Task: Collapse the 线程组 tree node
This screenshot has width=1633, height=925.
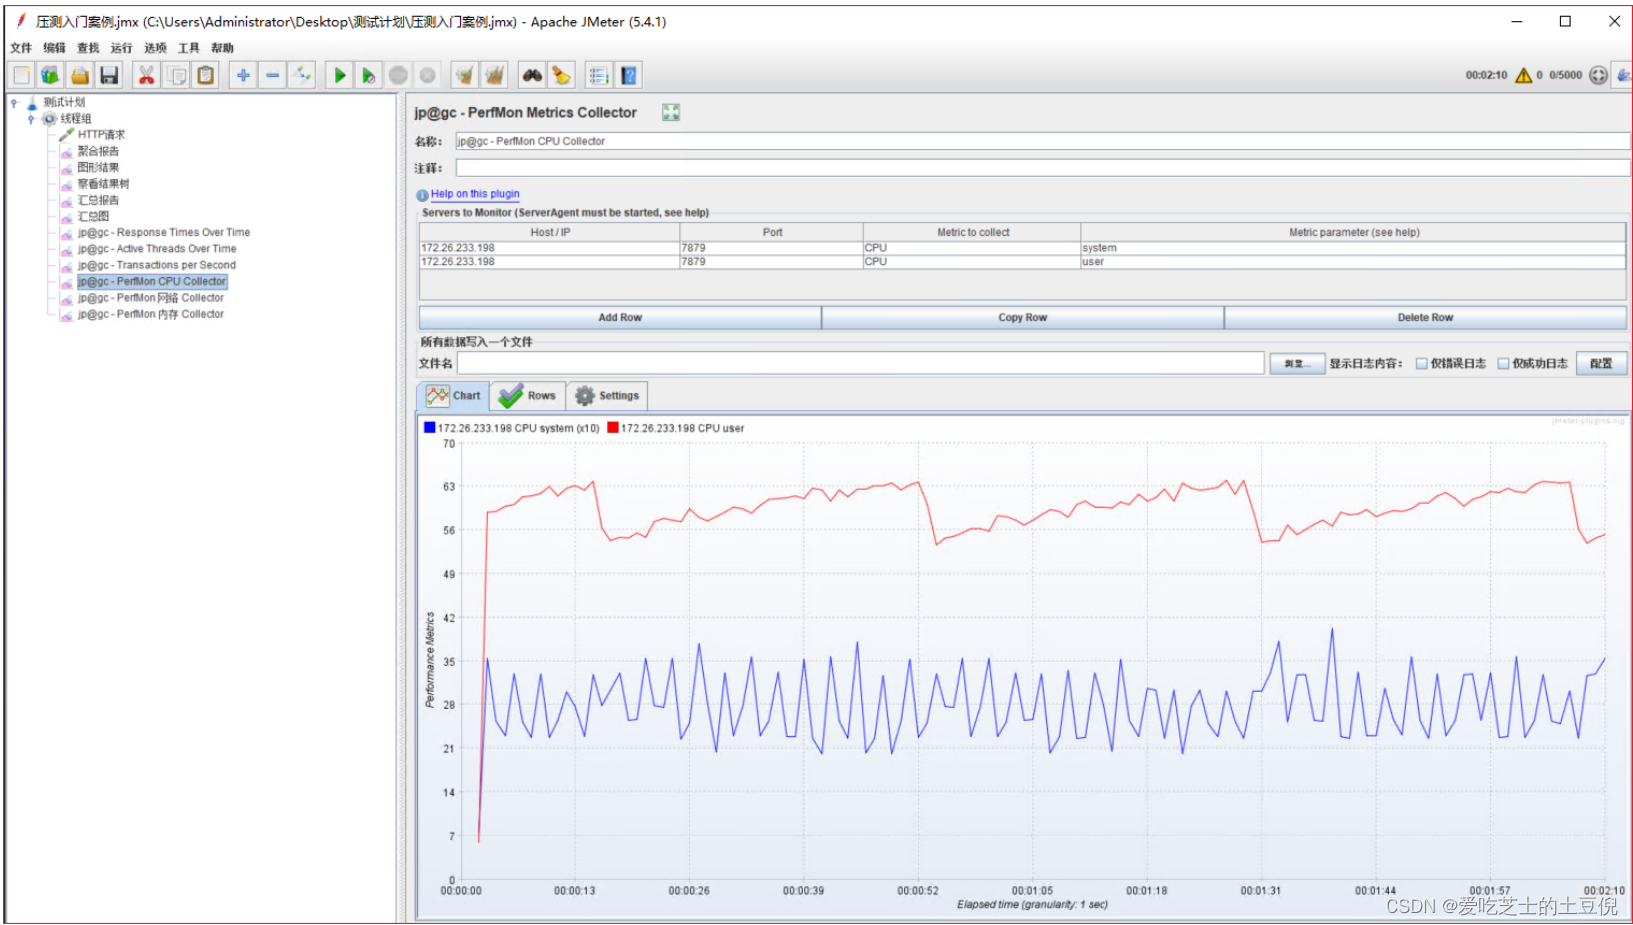Action: tap(31, 119)
